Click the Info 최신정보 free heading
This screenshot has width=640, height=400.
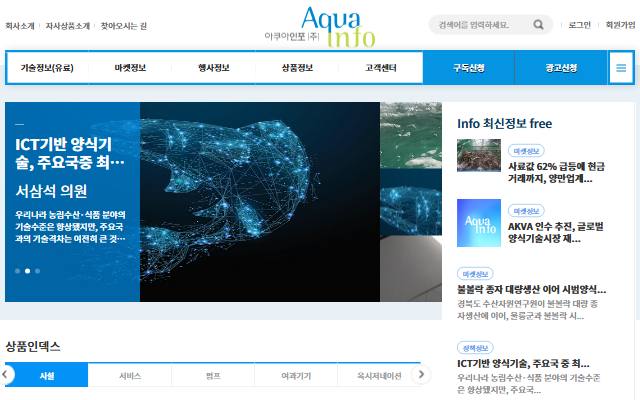(504, 123)
